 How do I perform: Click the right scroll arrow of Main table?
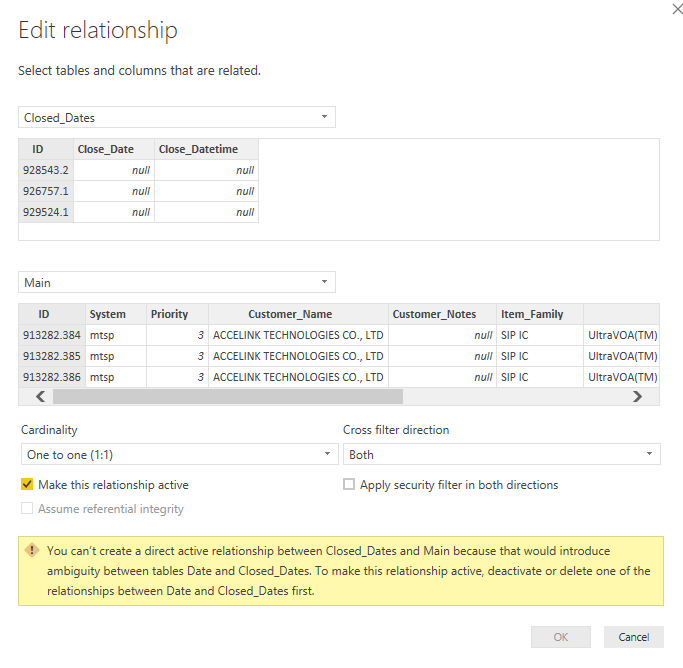(637, 396)
